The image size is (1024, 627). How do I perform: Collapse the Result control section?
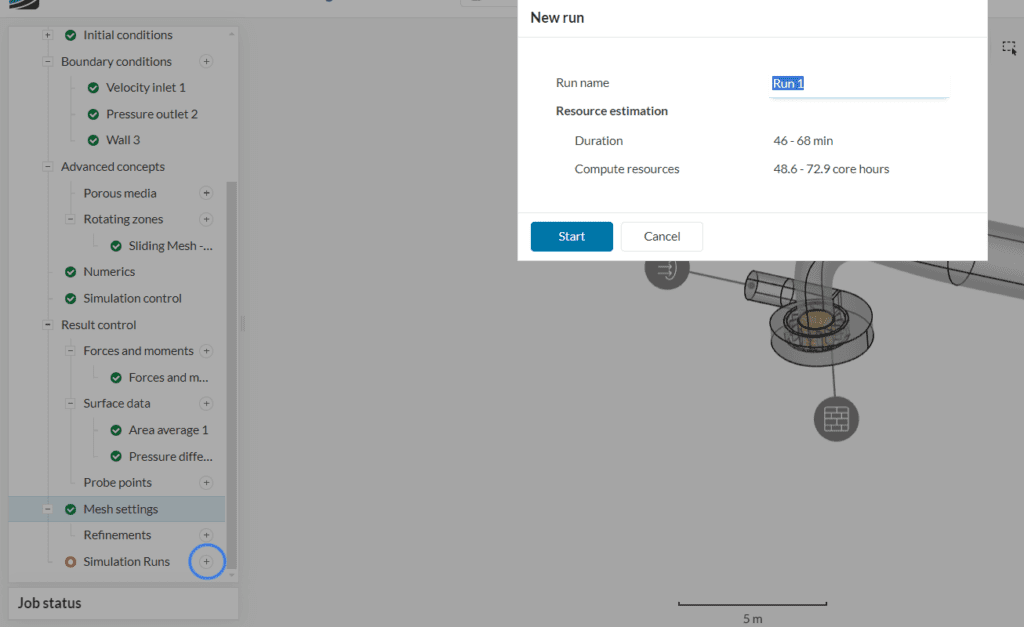pos(47,325)
